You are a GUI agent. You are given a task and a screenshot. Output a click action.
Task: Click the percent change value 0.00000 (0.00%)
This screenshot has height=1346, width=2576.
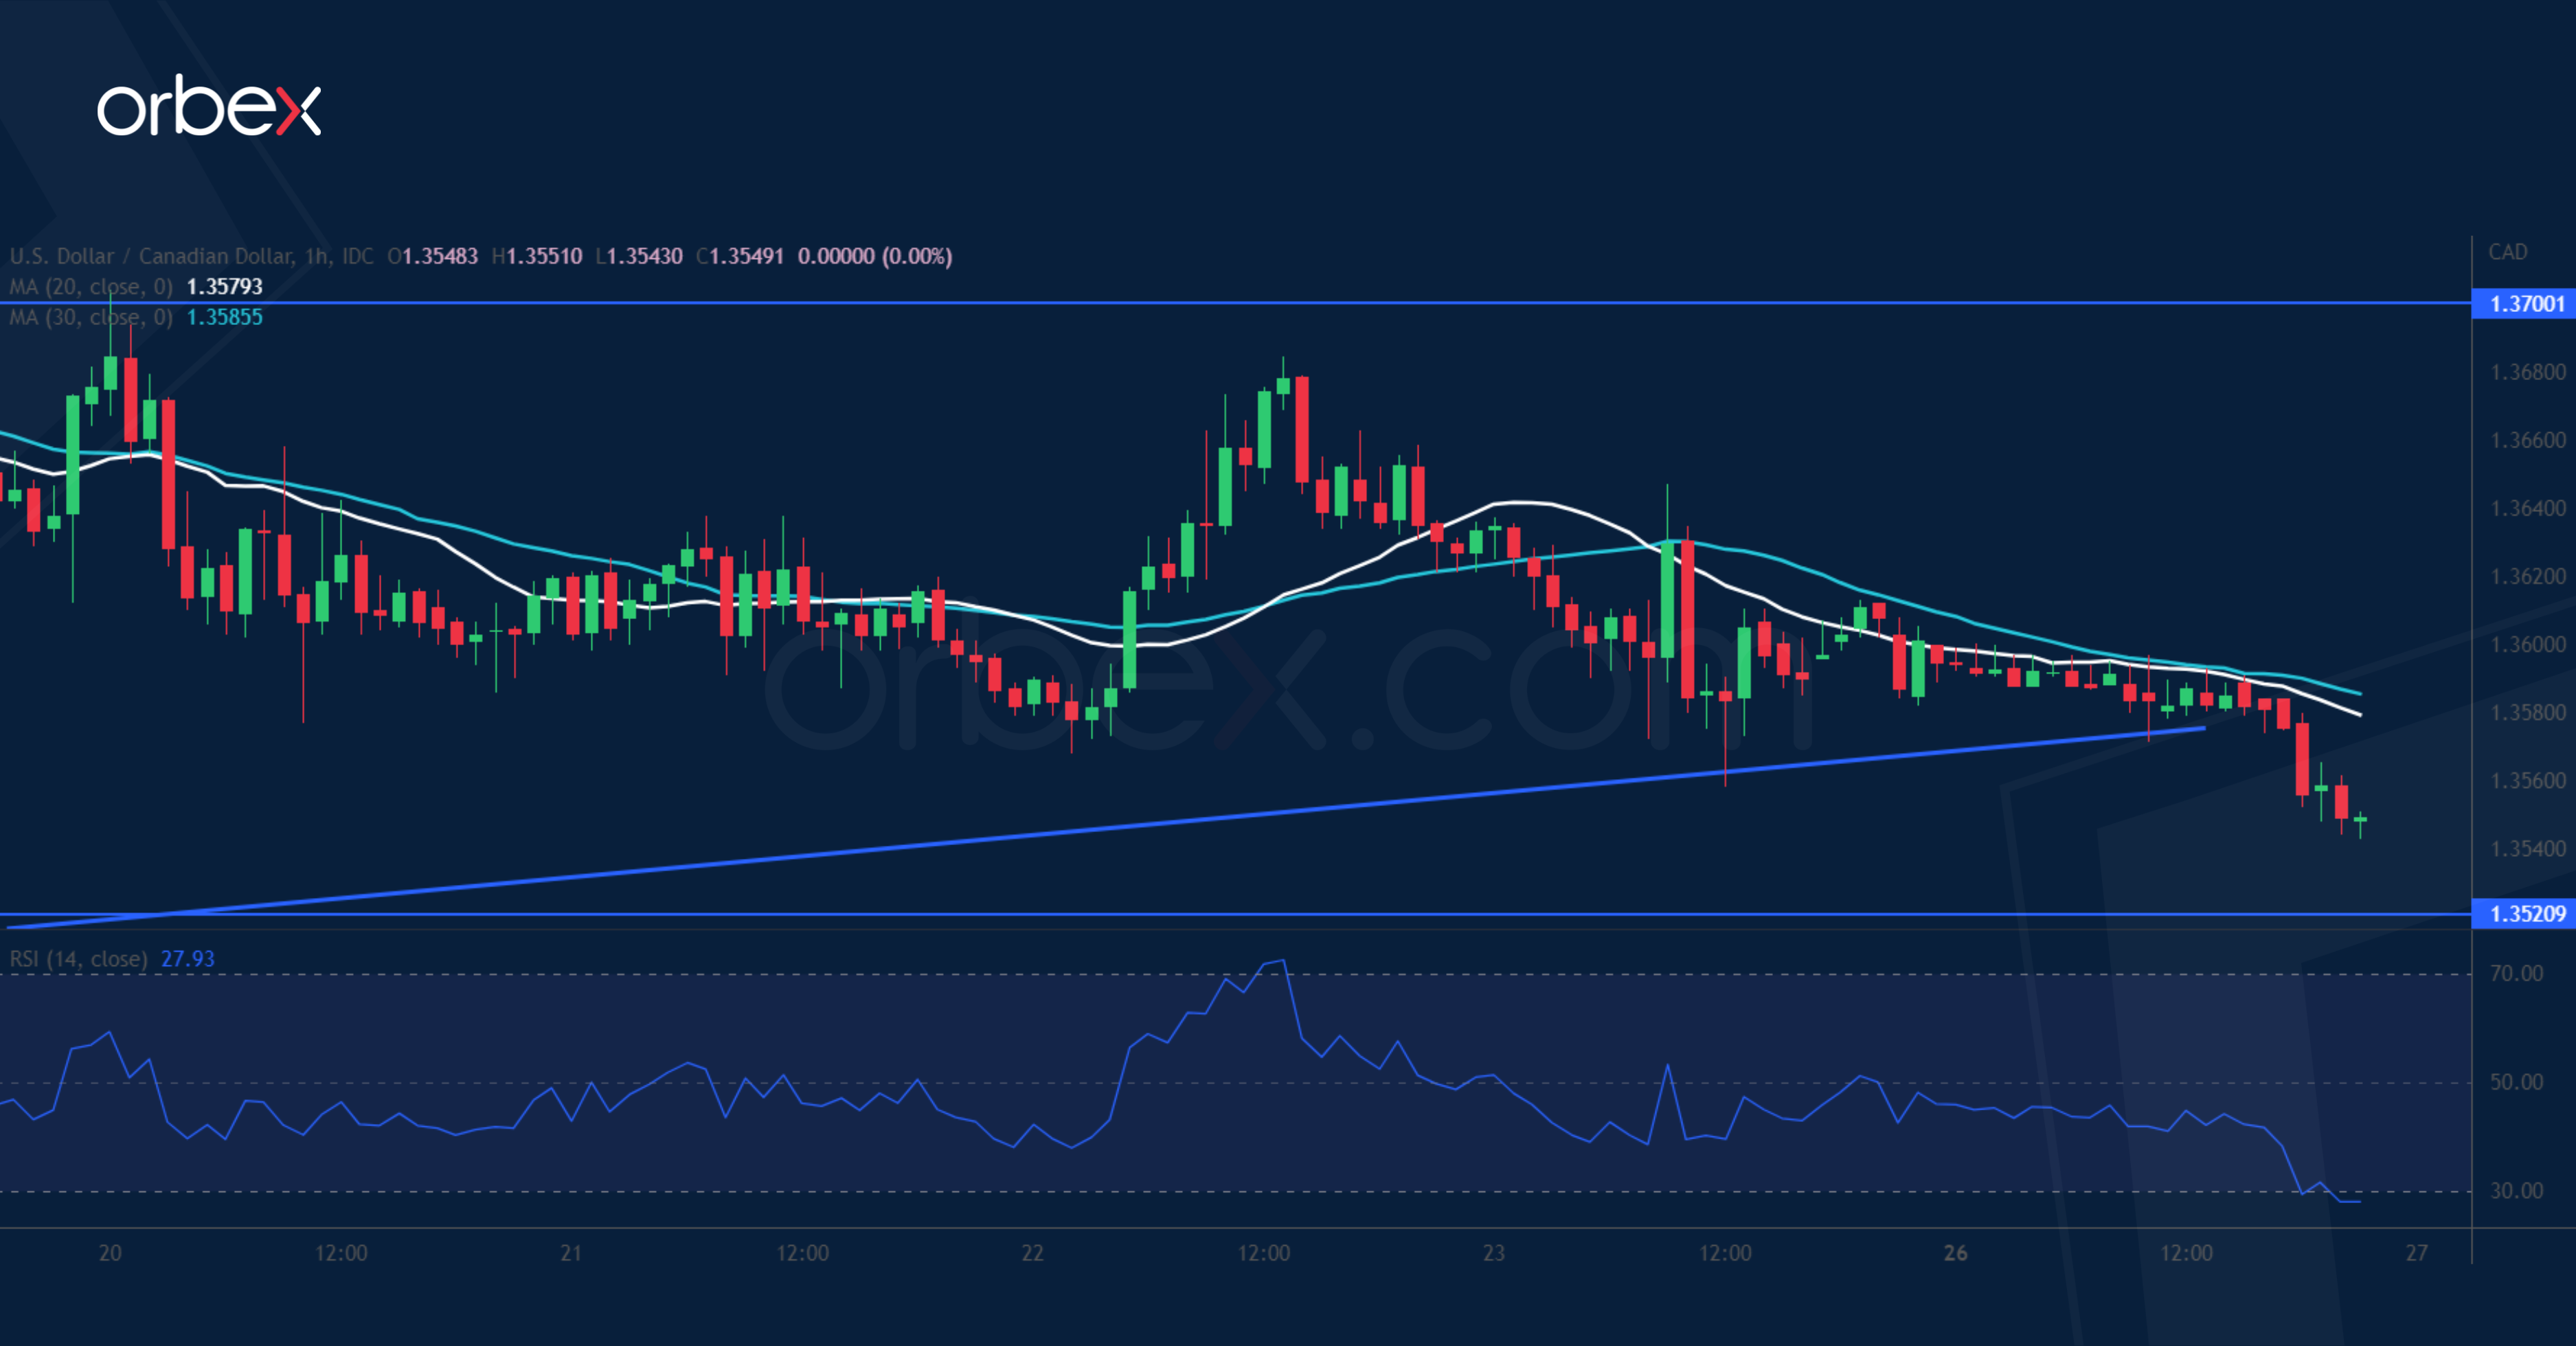(875, 256)
